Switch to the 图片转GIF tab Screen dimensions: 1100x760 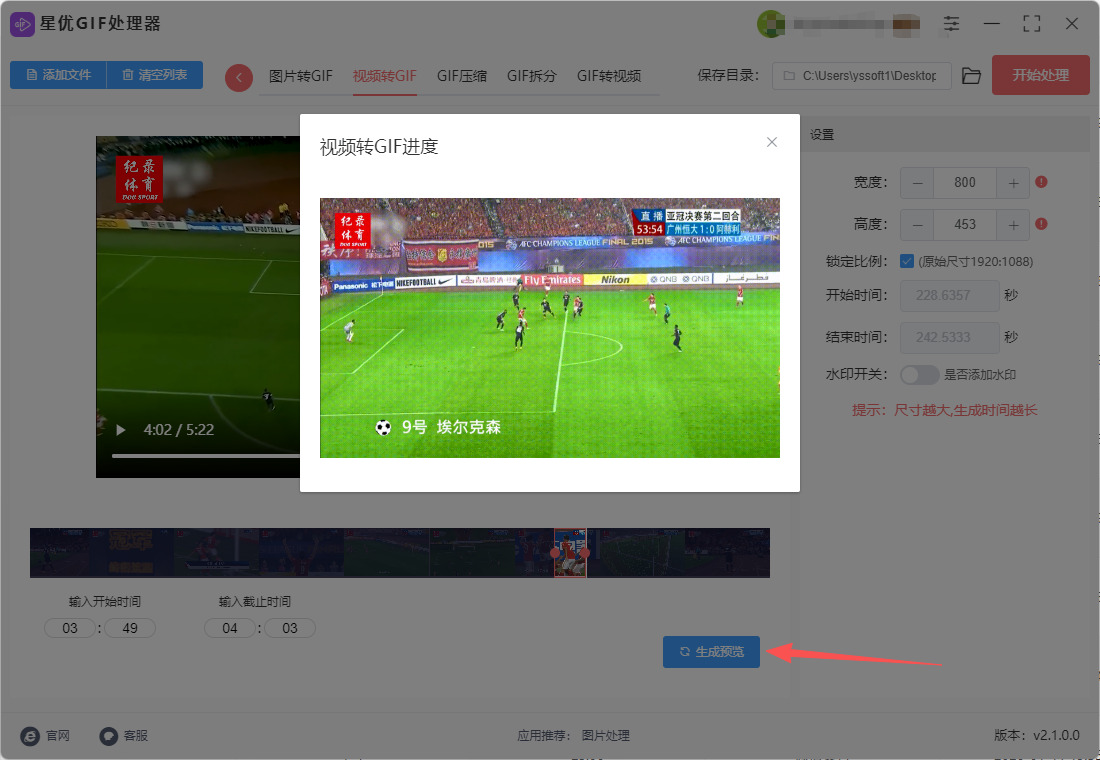click(300, 76)
